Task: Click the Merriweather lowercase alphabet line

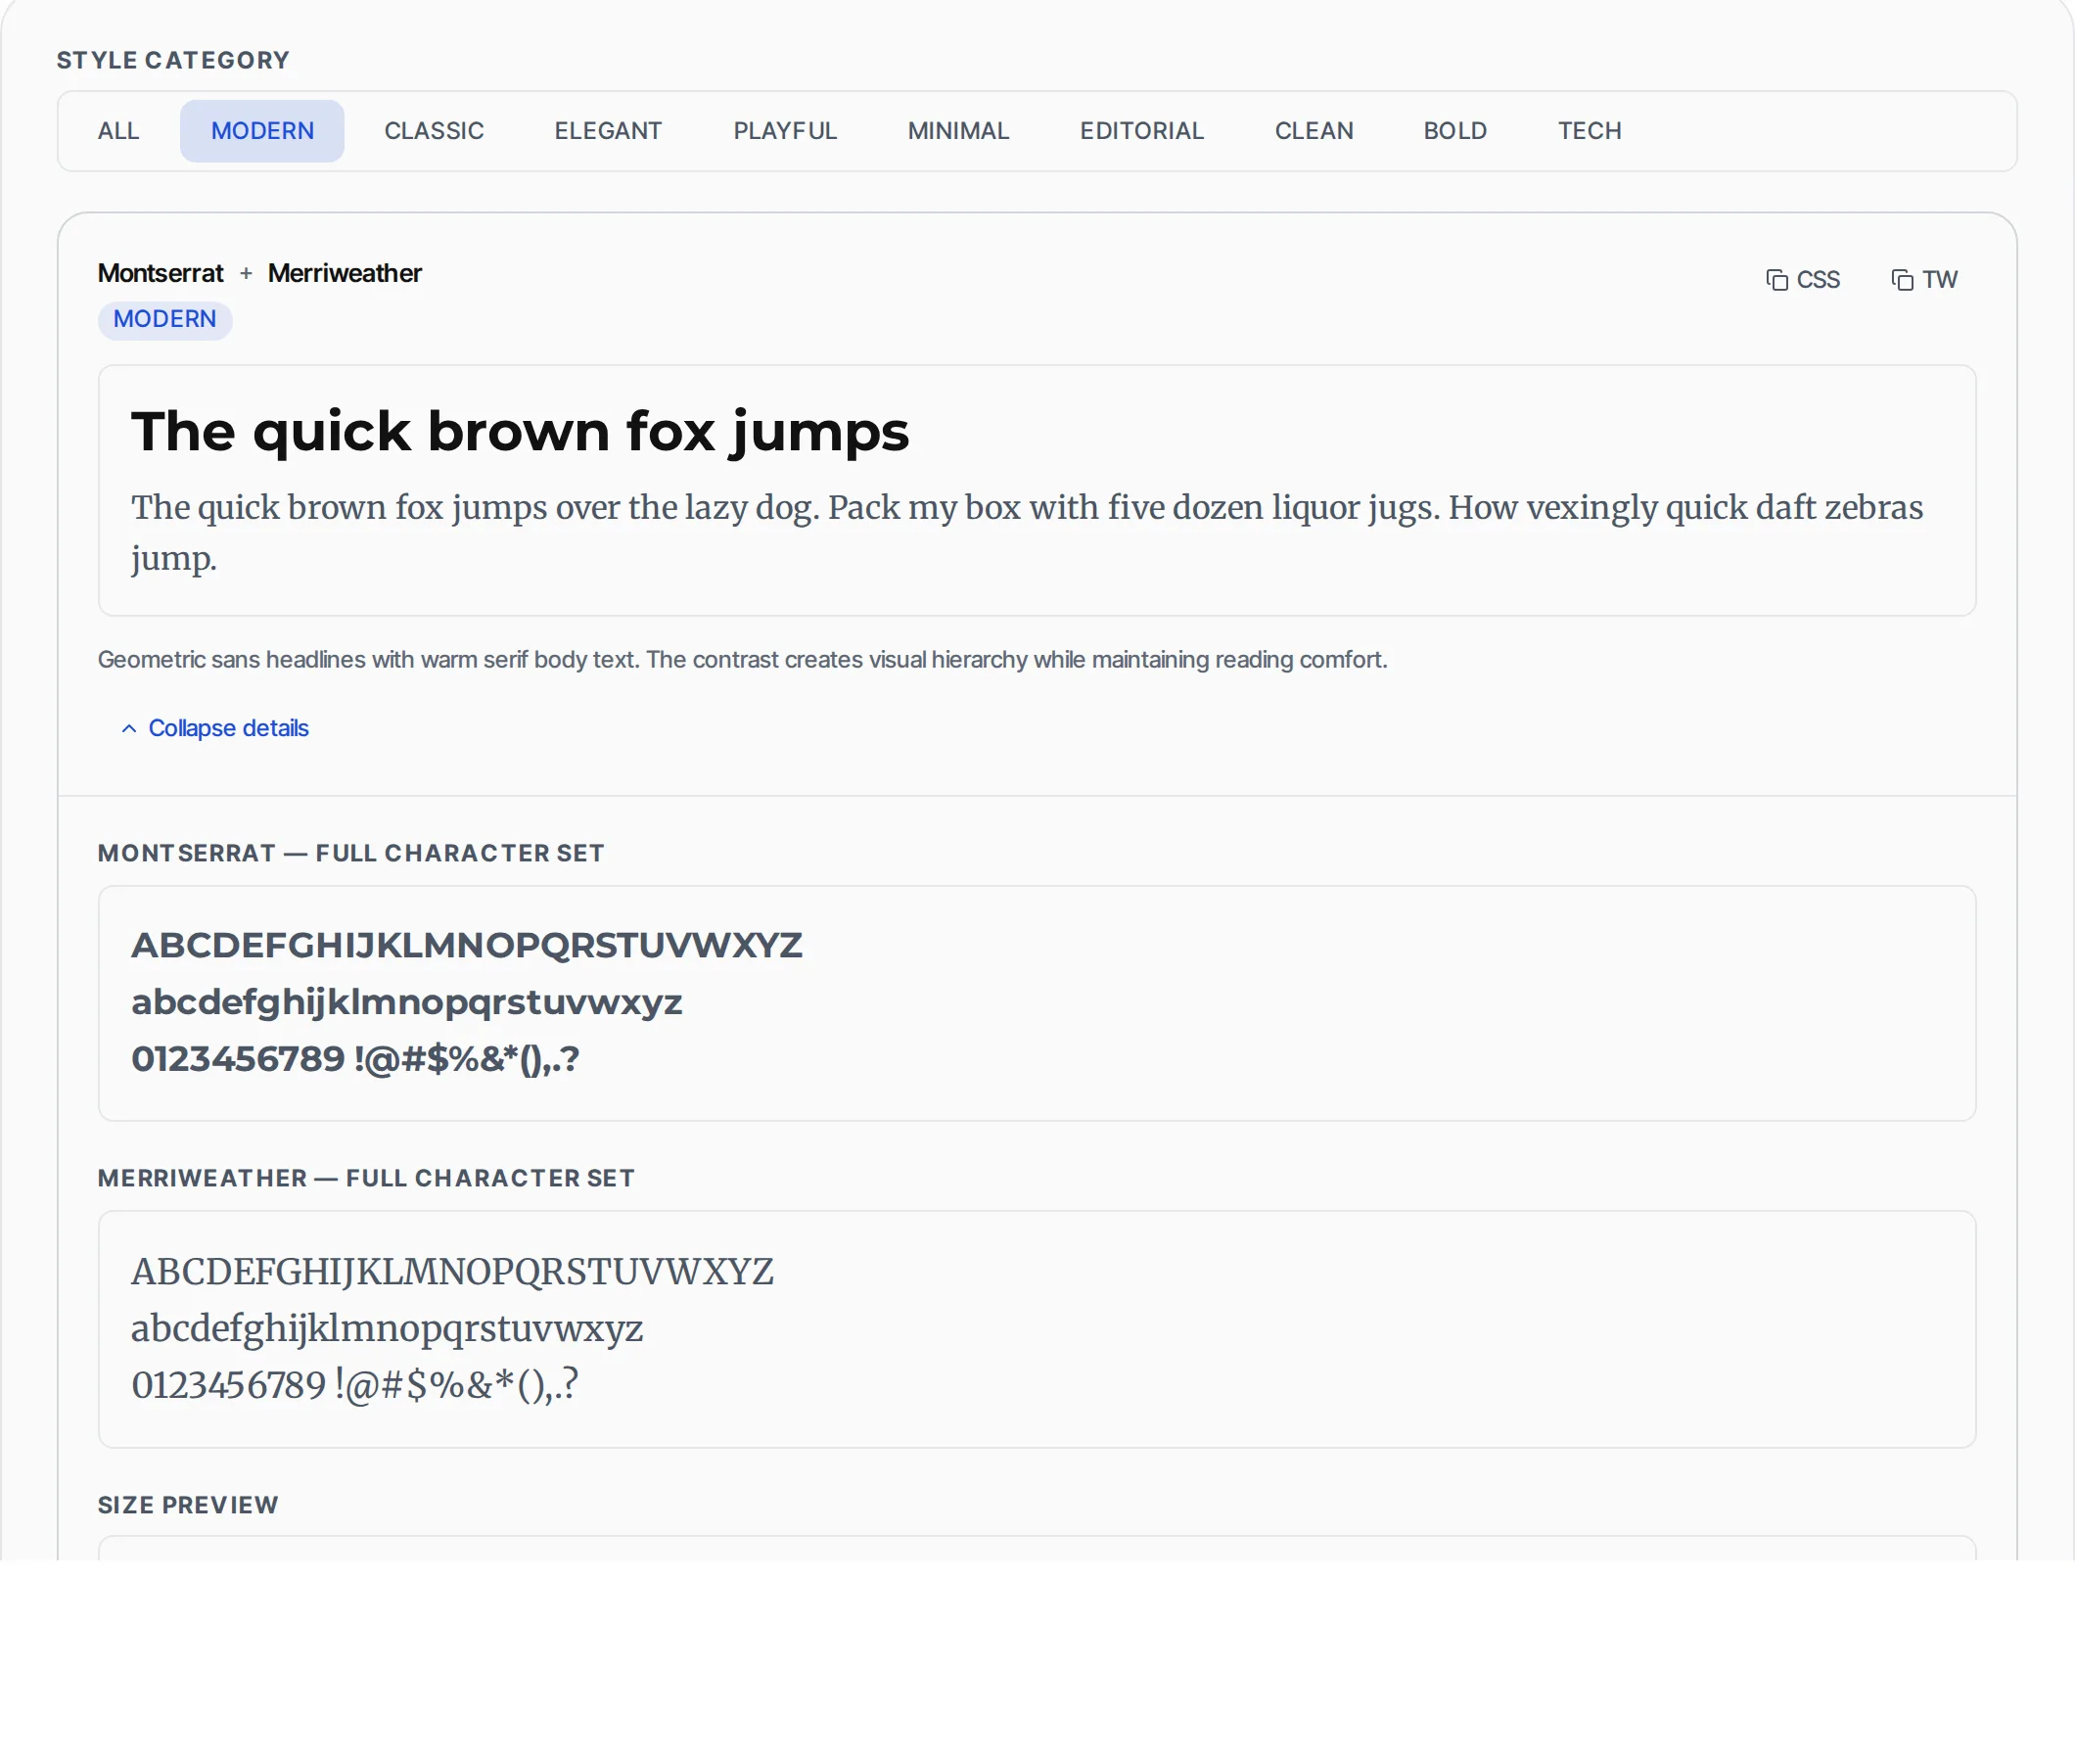Action: pyautogui.click(x=387, y=1329)
